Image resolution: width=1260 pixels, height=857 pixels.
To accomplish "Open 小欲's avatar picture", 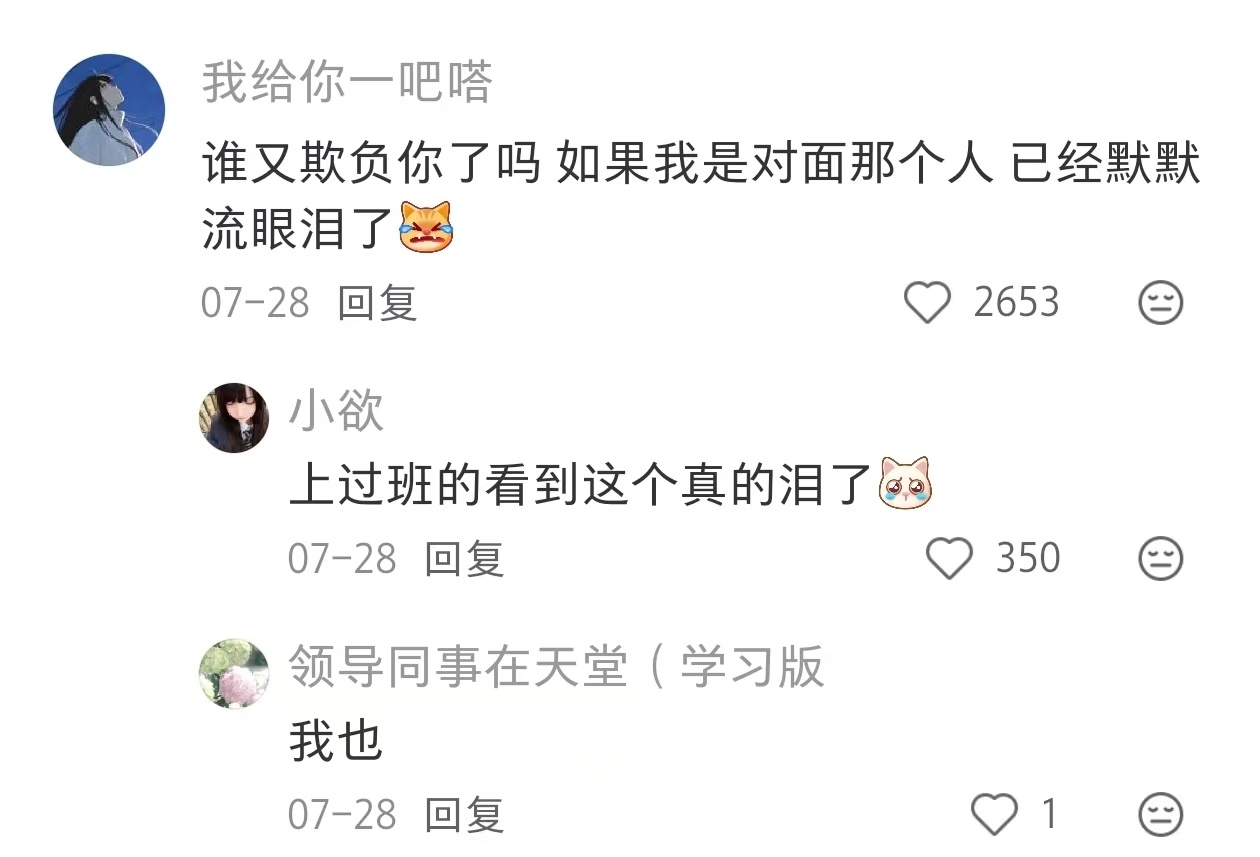I will point(235,417).
